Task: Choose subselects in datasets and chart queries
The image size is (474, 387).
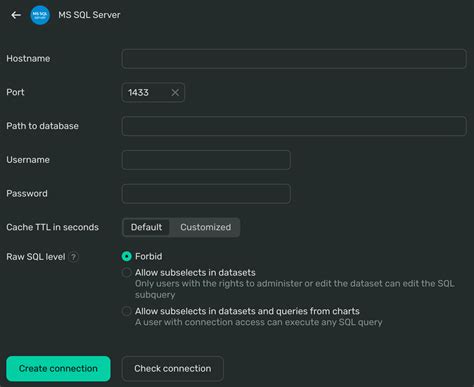Action: 127,311
